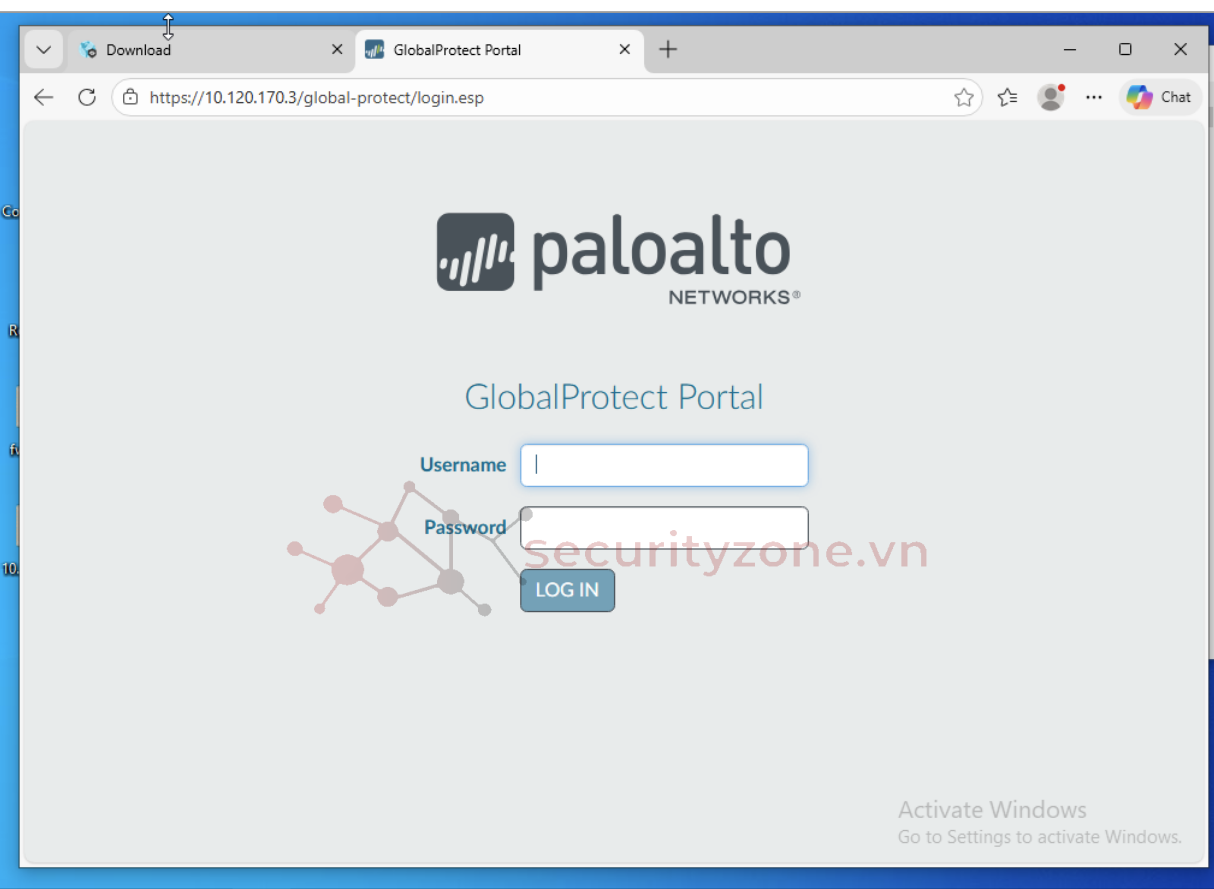The image size is (1214, 889).
Task: Open the browser profile avatar
Action: point(1050,97)
